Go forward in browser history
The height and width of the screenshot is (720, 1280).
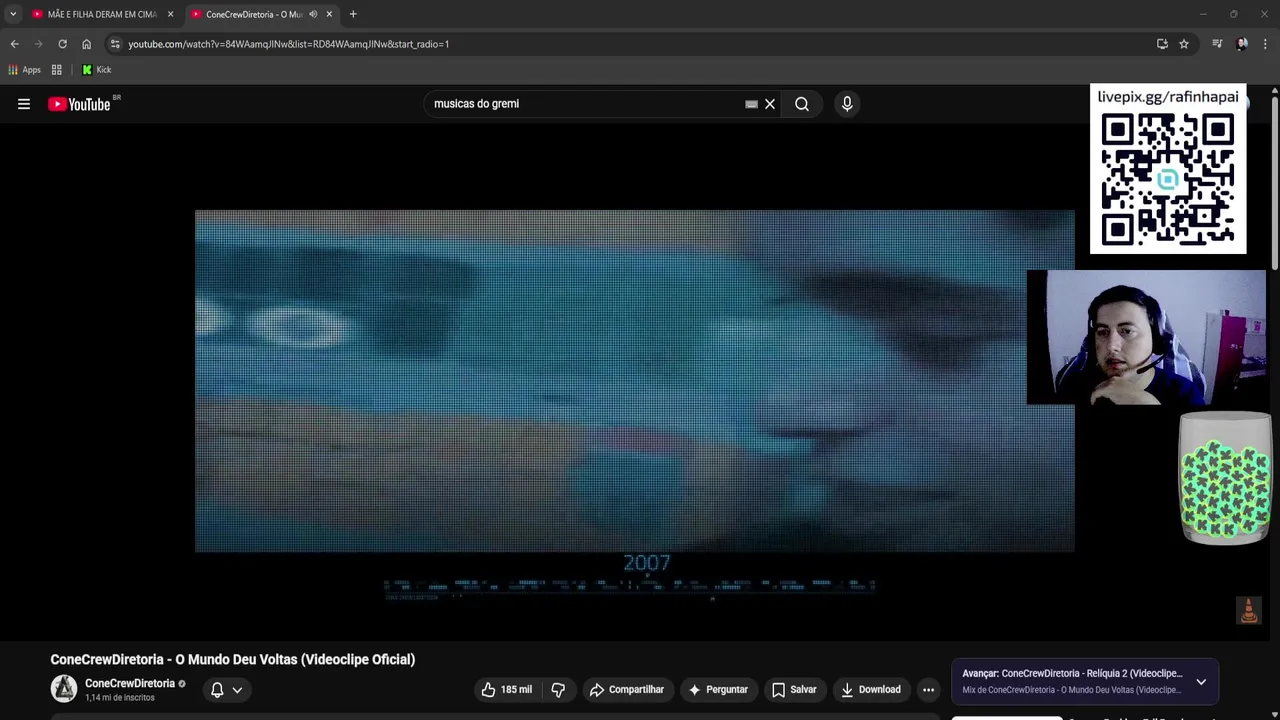pos(38,44)
